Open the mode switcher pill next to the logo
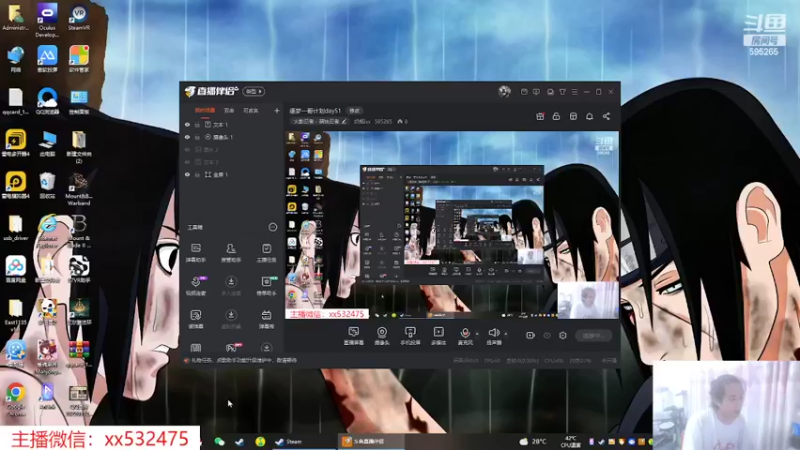The width and height of the screenshot is (800, 450). click(x=254, y=91)
